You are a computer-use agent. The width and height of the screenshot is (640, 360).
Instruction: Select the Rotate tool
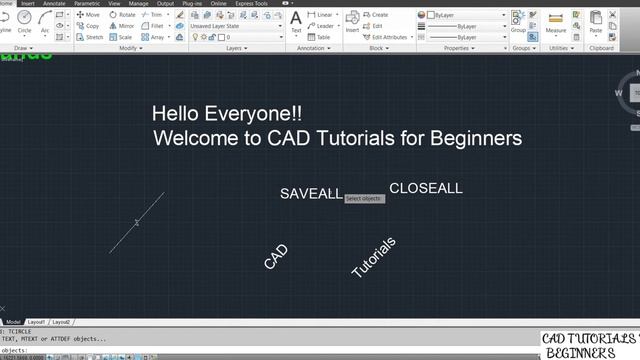[122, 15]
